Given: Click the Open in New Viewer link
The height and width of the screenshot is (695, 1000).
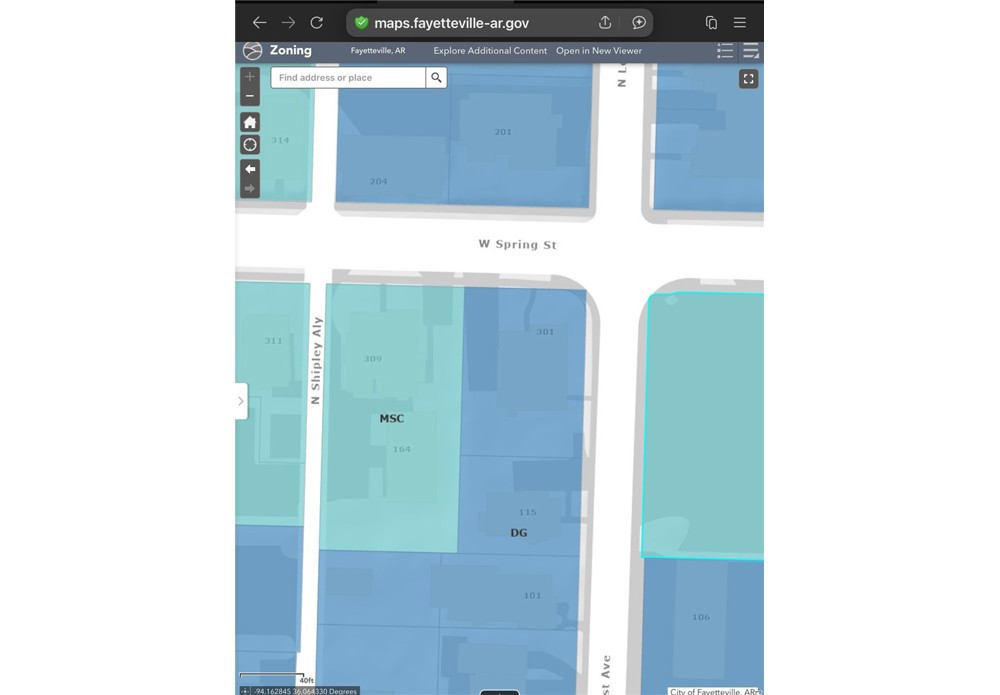Looking at the screenshot, I should pyautogui.click(x=599, y=51).
